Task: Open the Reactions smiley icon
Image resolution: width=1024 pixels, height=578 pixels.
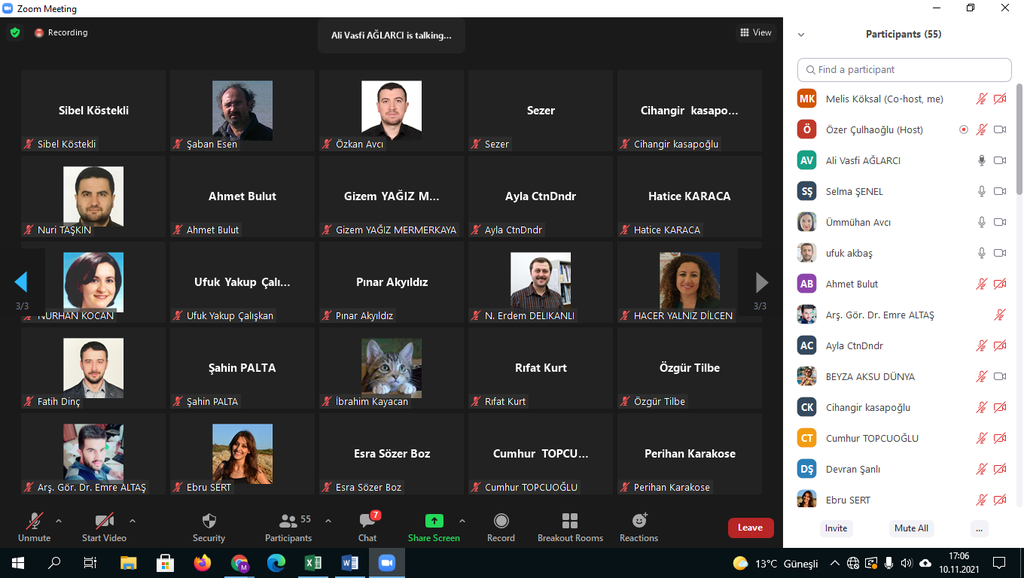Action: [x=639, y=521]
